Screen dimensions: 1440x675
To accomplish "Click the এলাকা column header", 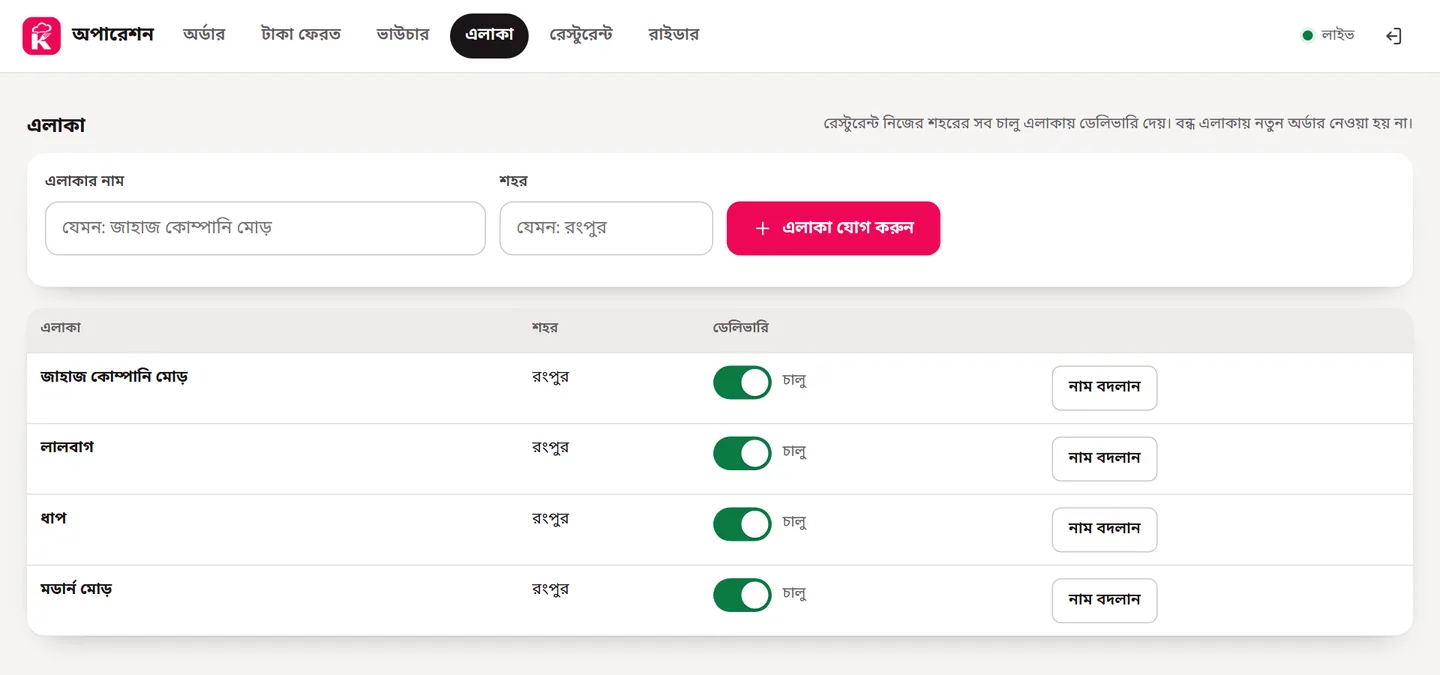I will [61, 328].
